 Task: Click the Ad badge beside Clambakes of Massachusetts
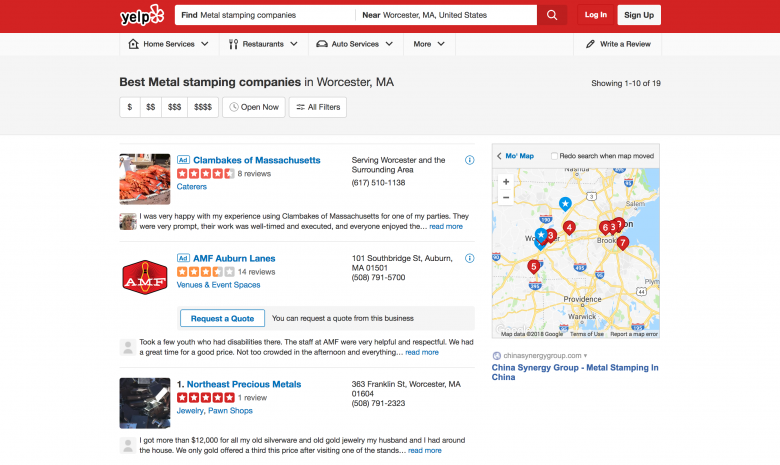tap(183, 160)
